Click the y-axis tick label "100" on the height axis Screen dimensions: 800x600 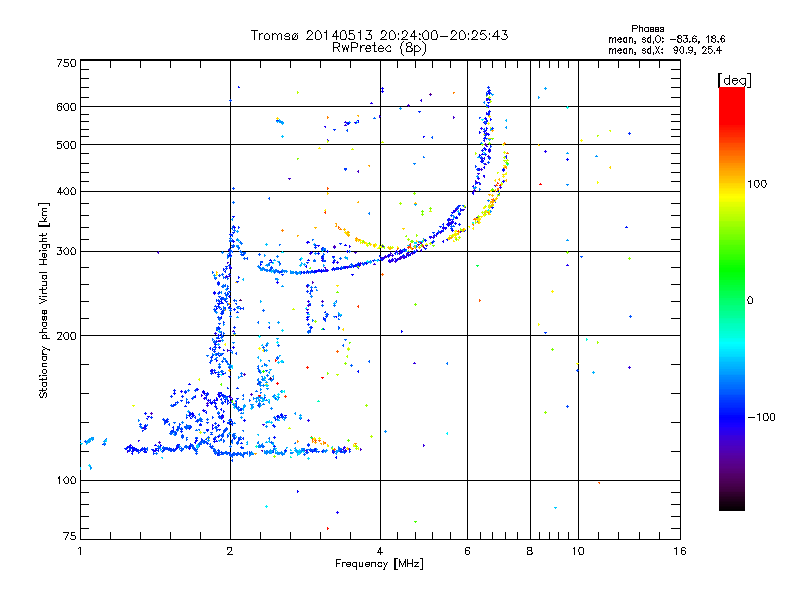[x=66, y=480]
